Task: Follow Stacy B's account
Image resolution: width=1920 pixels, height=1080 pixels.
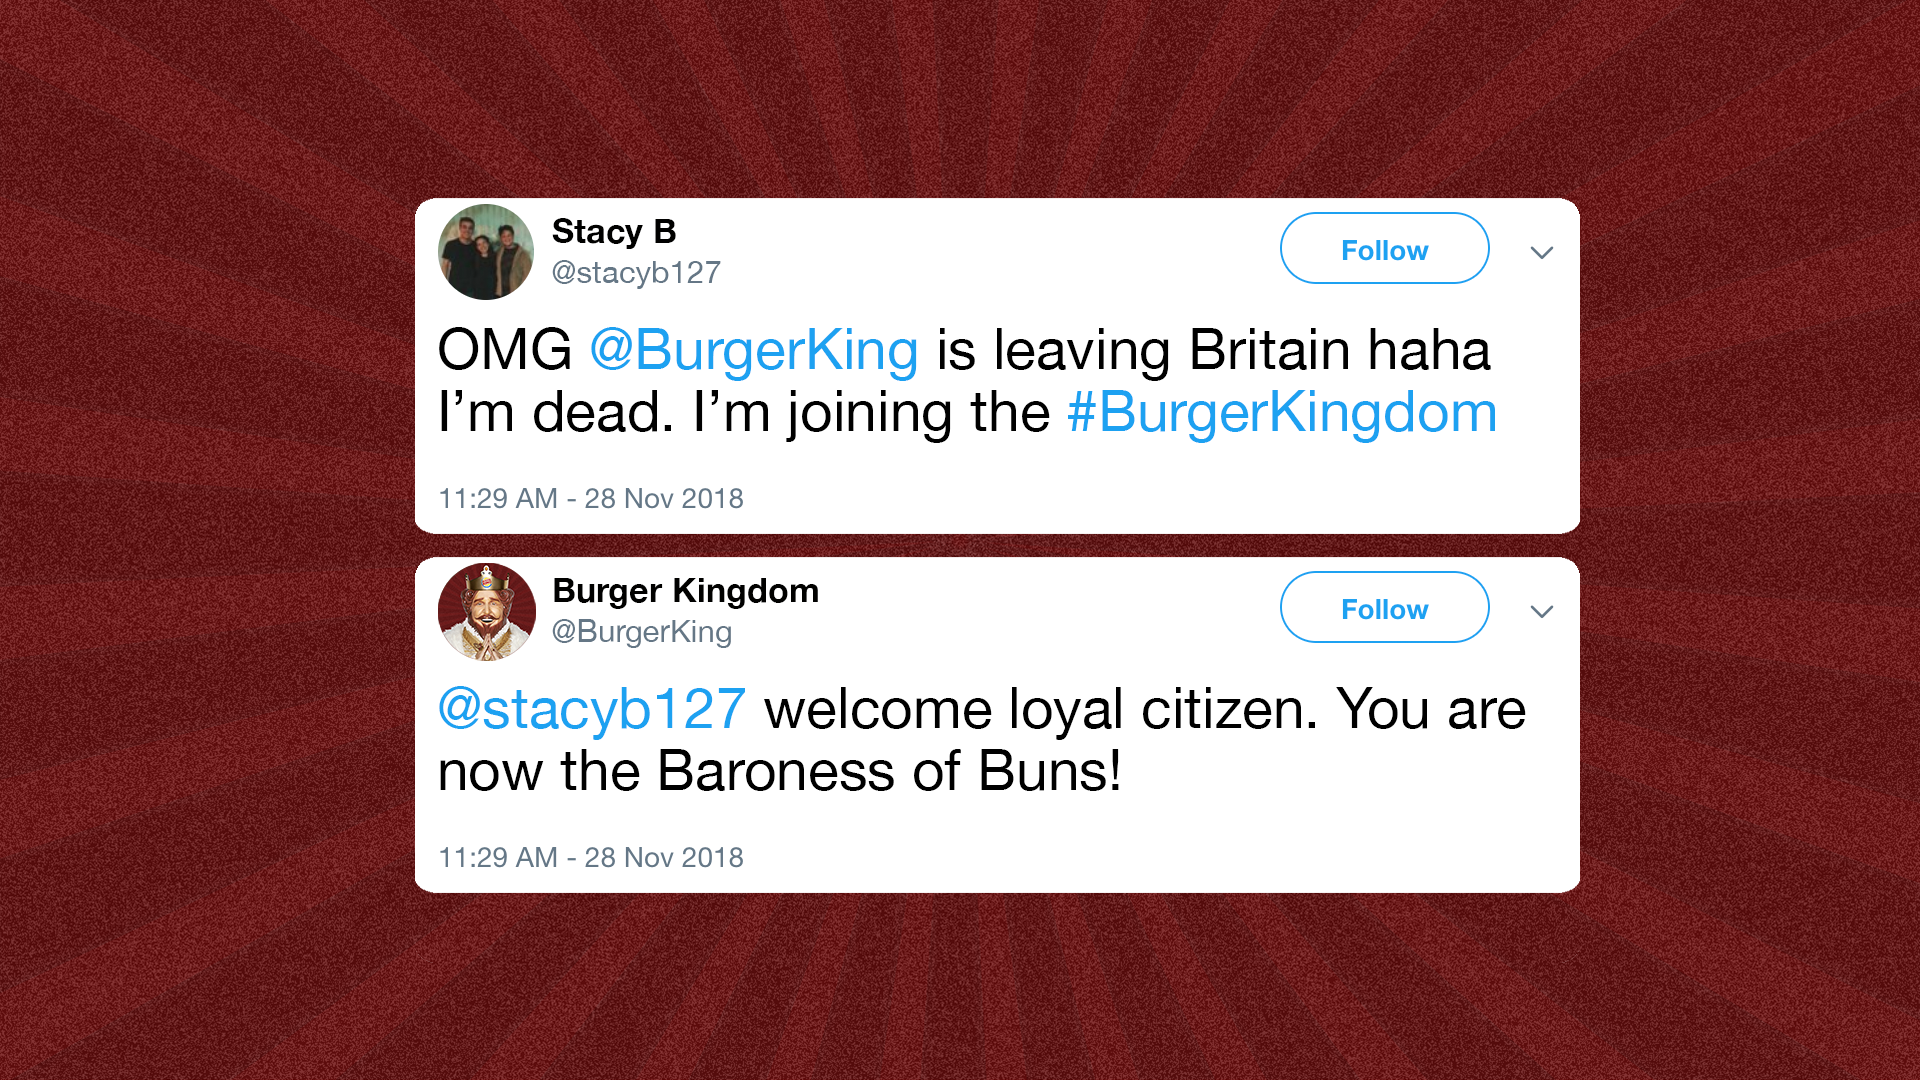Action: click(1384, 249)
